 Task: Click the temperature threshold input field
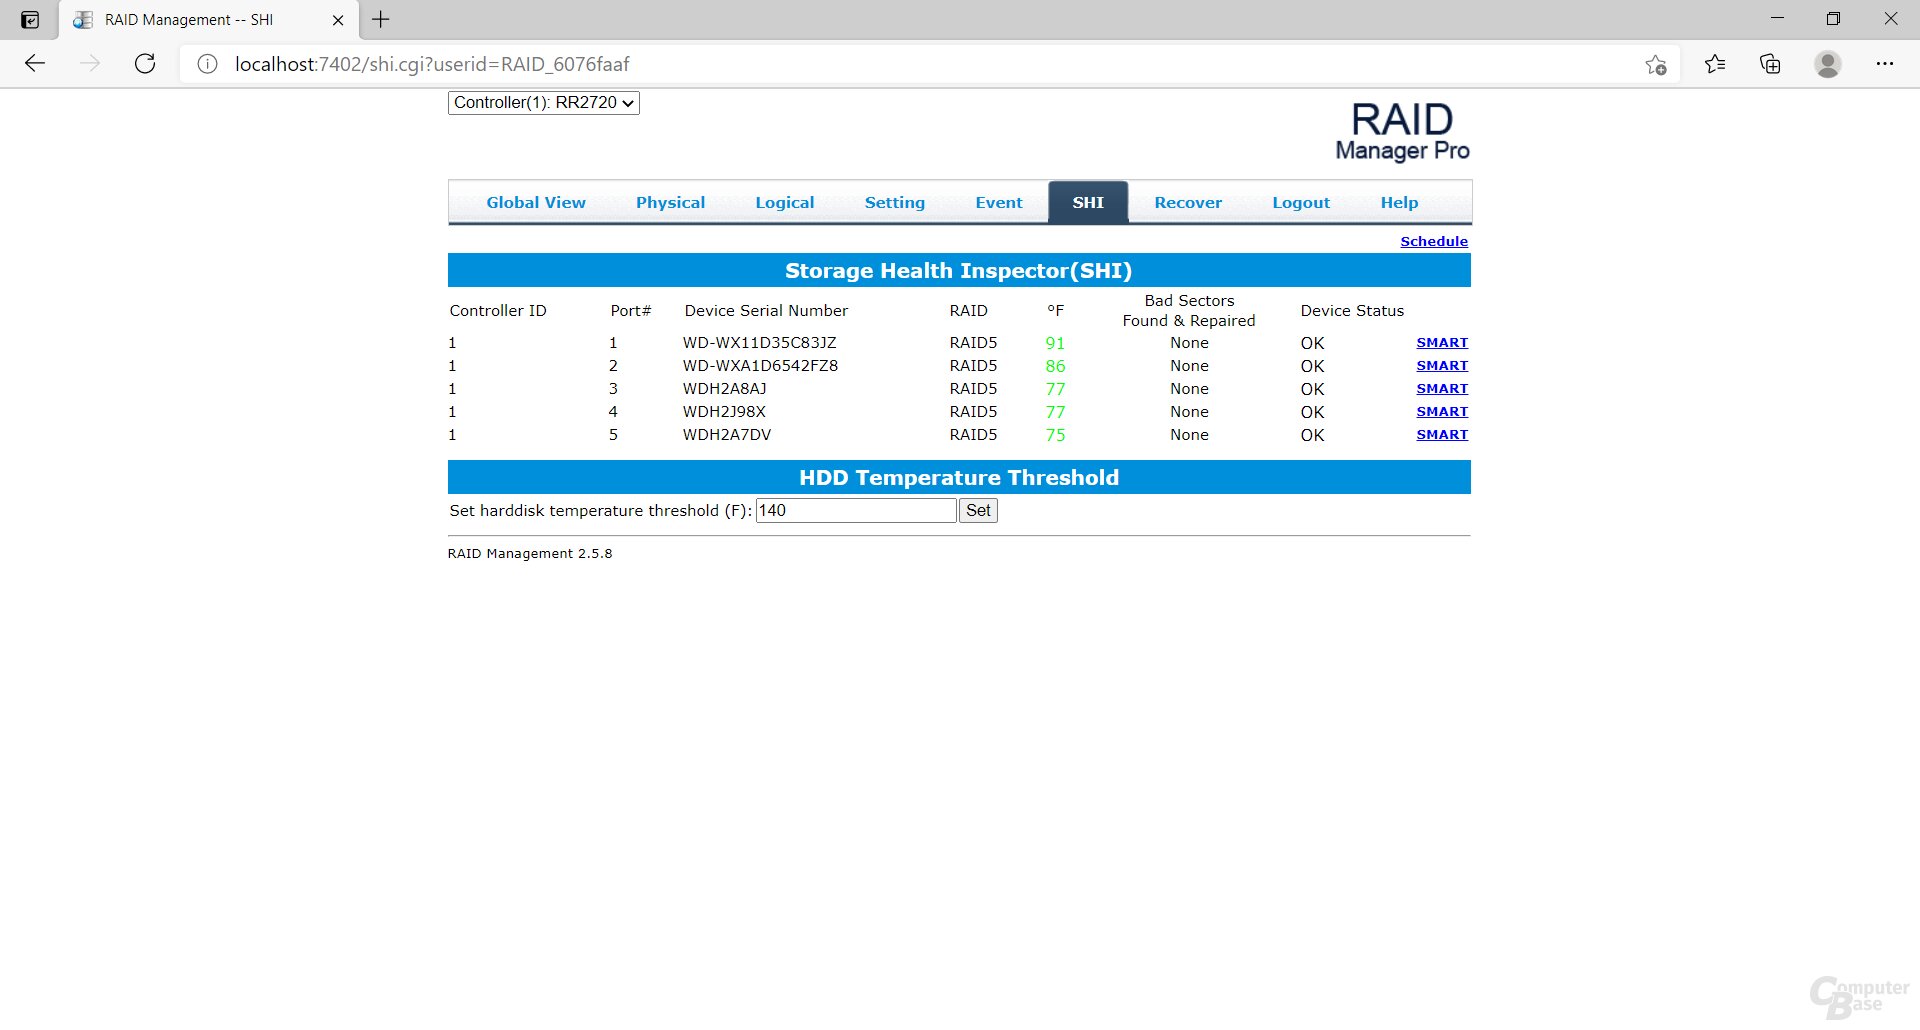pos(856,510)
